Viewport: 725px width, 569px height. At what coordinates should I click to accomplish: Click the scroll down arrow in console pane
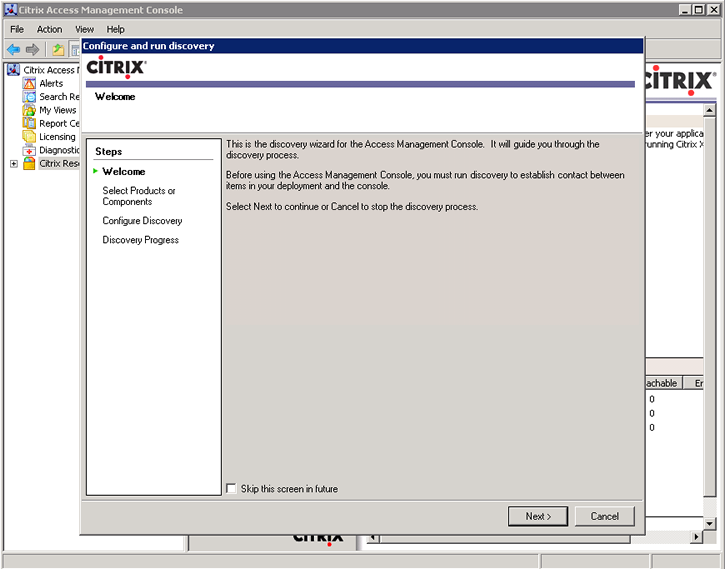[x=709, y=523]
